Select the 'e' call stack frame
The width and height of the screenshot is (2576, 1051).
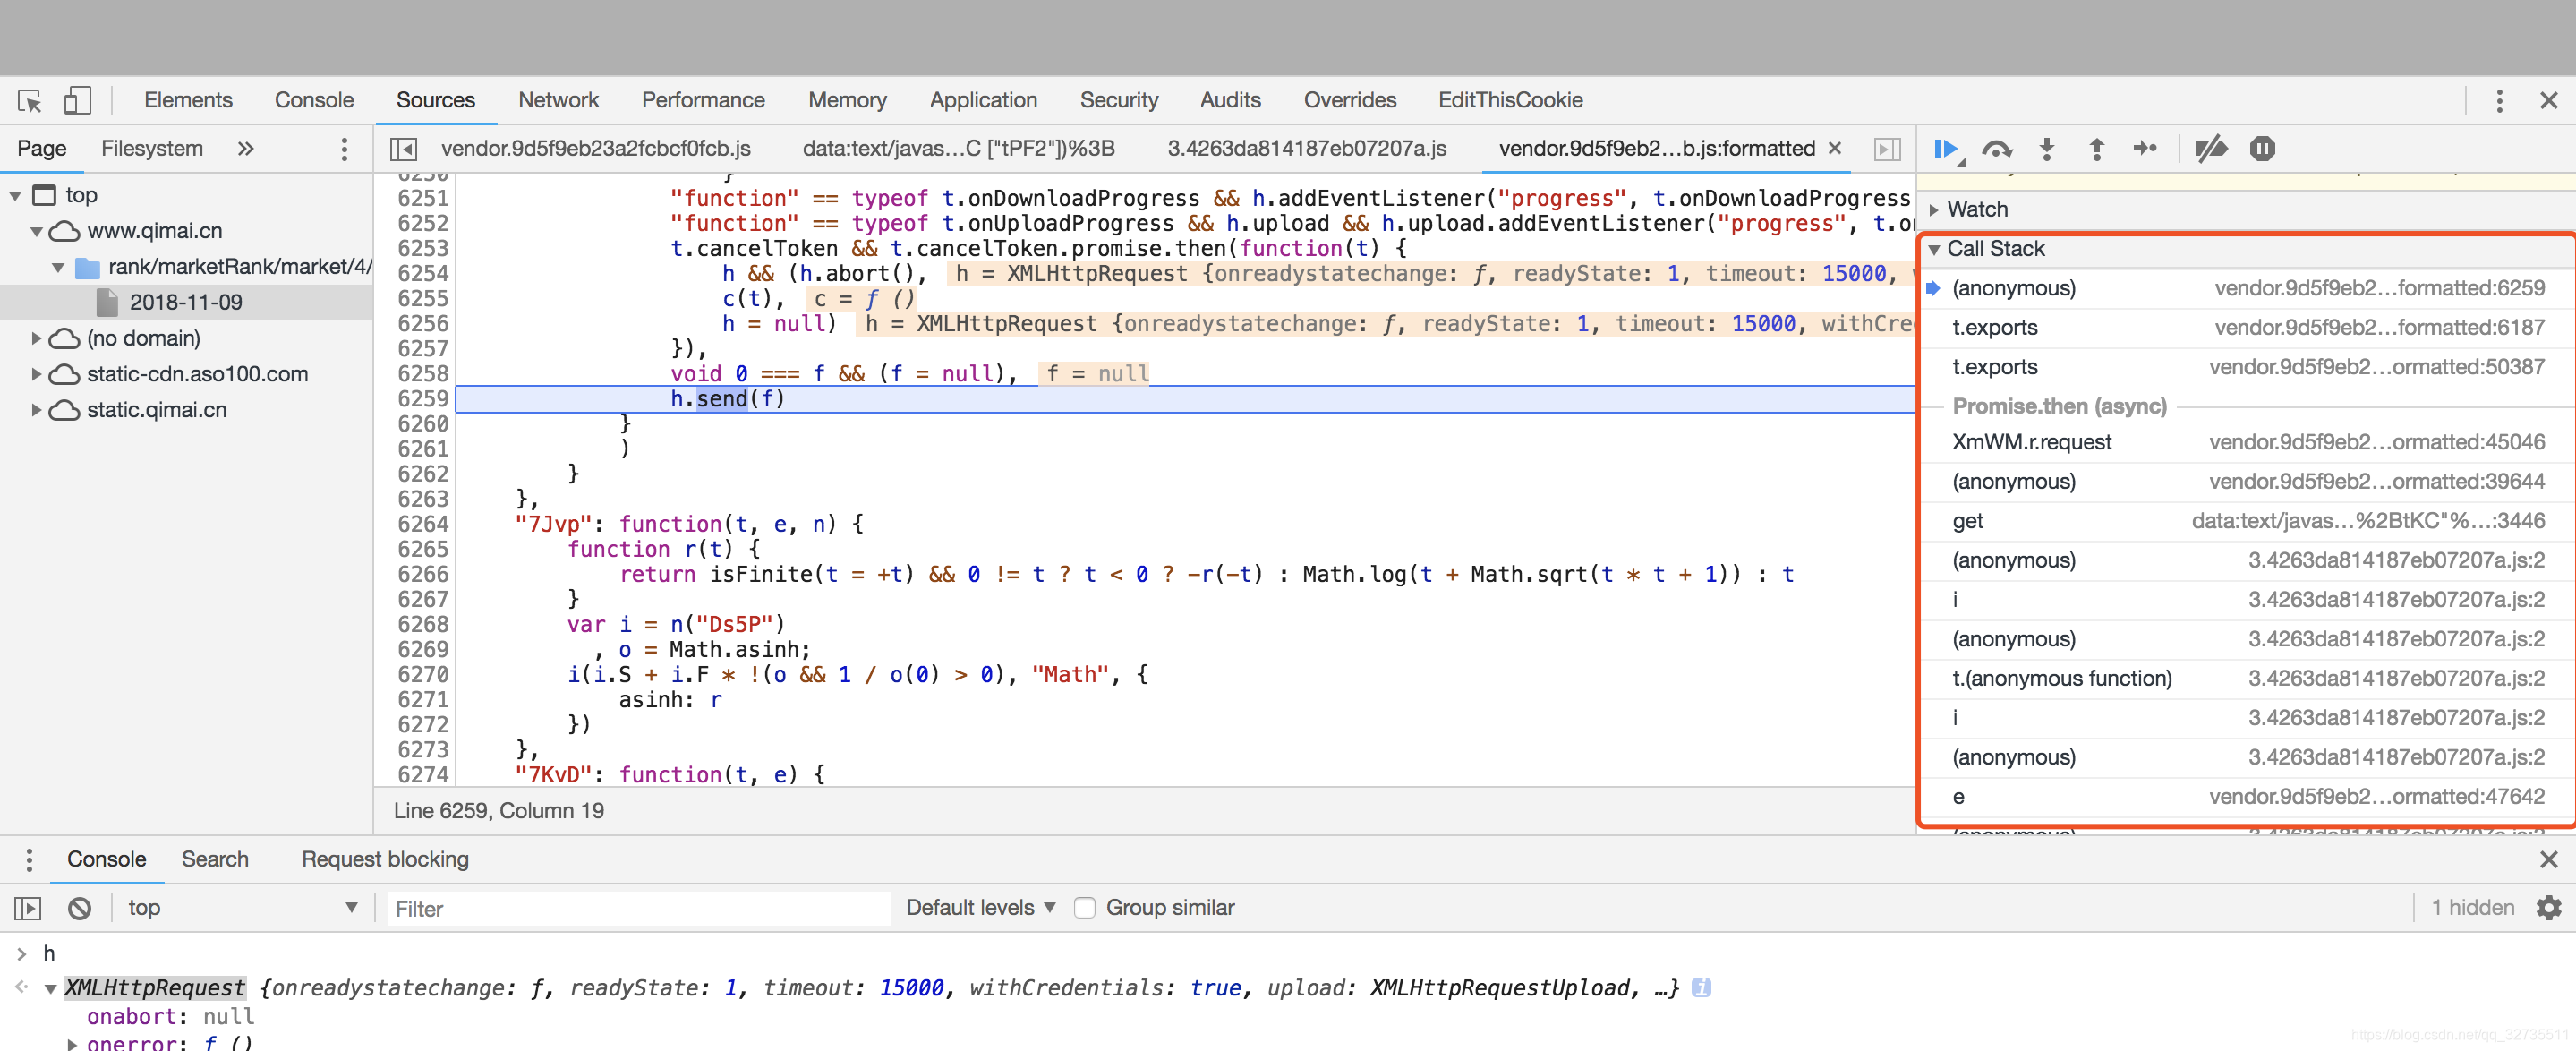[2249, 797]
